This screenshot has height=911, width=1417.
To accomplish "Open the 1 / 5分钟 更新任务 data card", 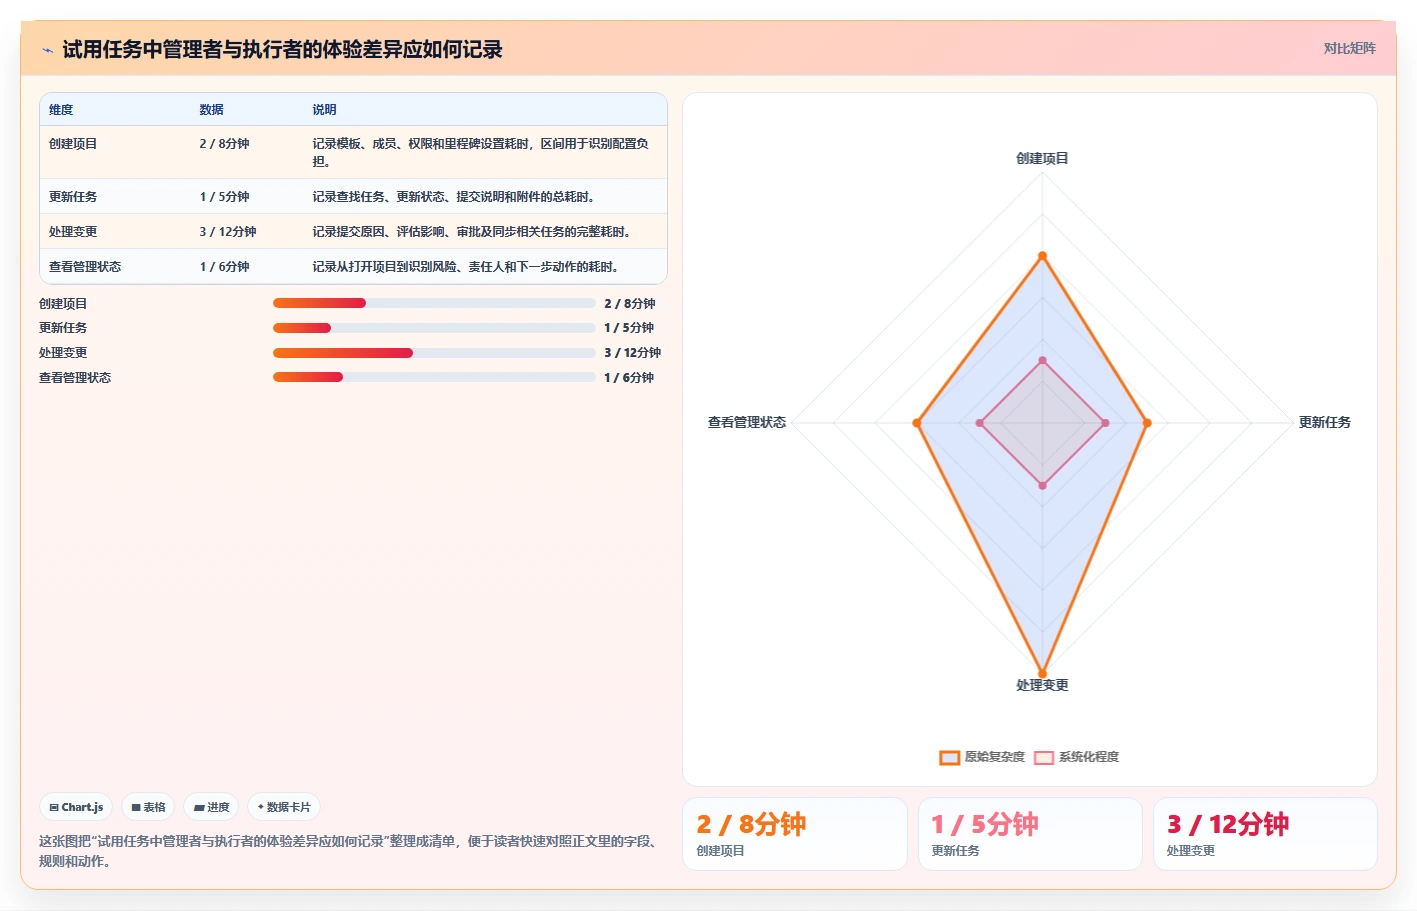I will coord(1030,834).
